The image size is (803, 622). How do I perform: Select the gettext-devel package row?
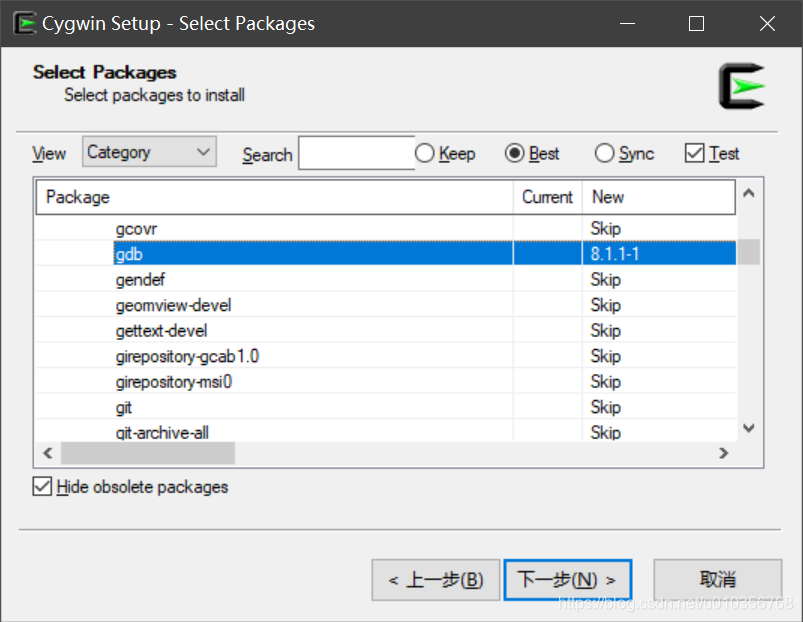386,330
